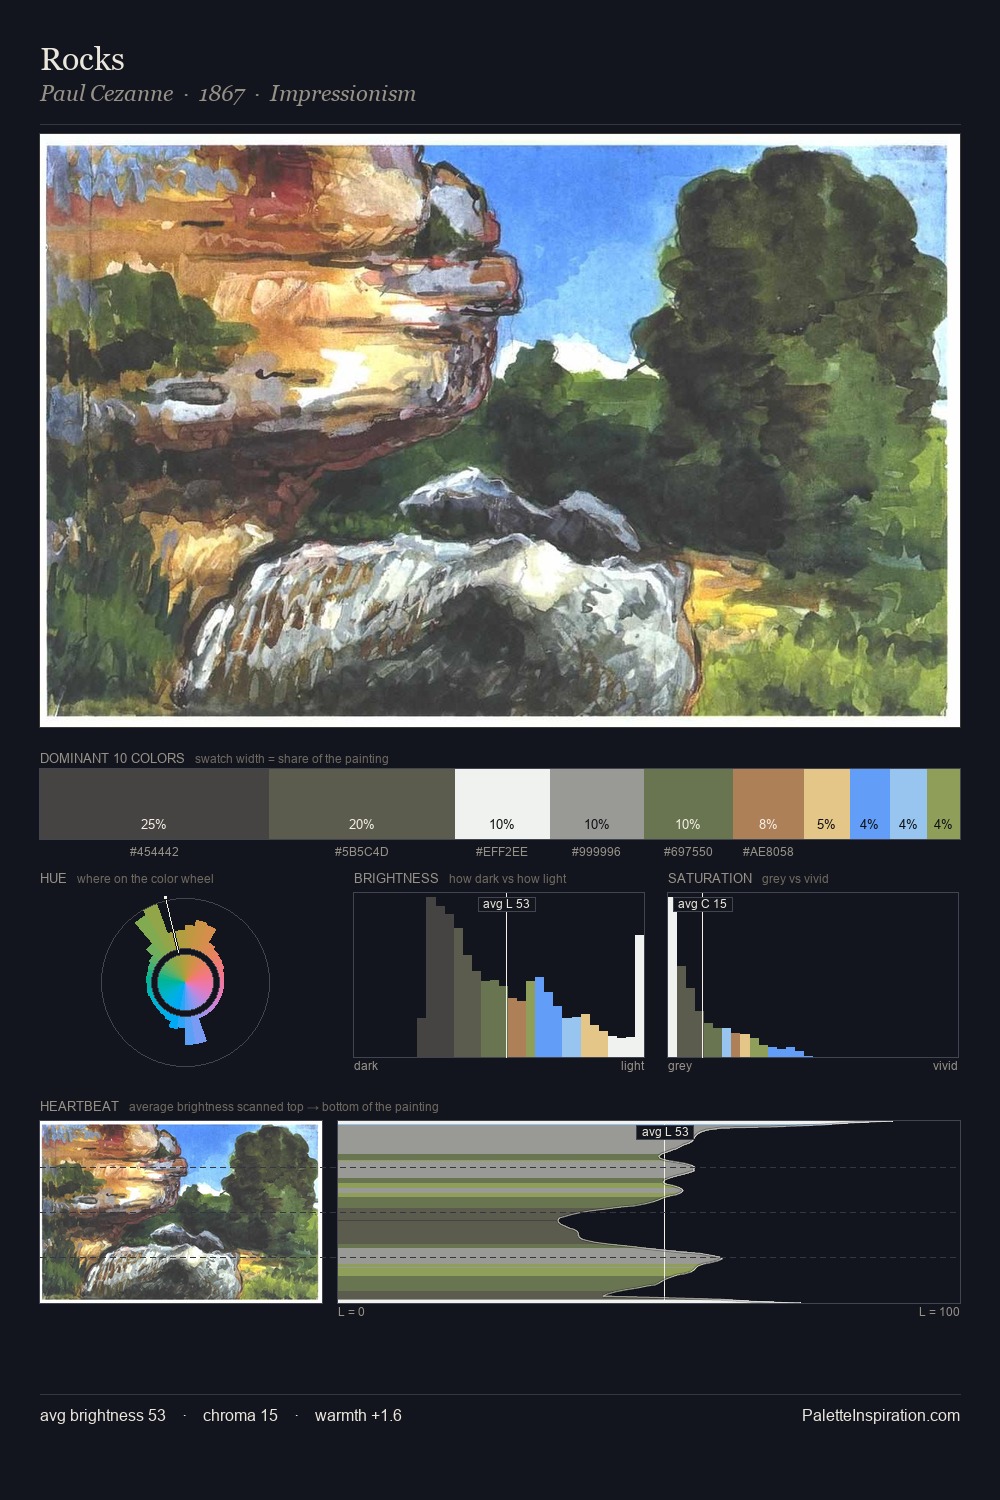Click the brightness histogram chart
This screenshot has height=1500, width=1000.
pyautogui.click(x=499, y=975)
